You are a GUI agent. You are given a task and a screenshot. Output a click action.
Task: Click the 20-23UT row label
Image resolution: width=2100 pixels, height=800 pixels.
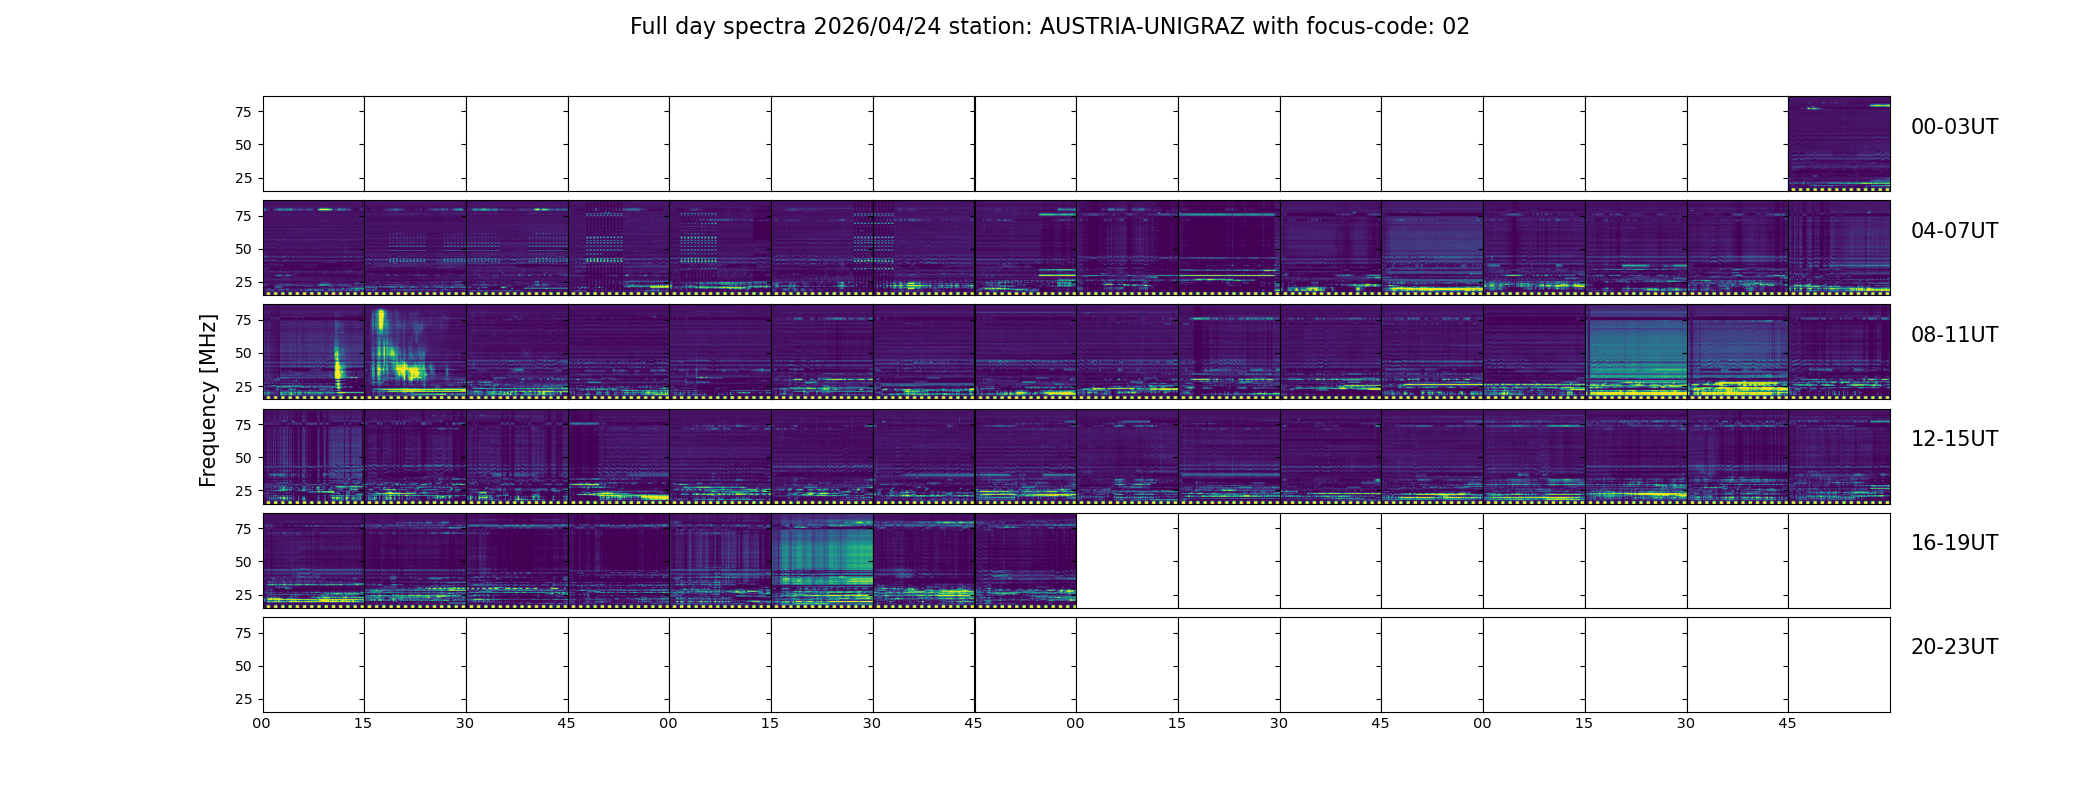pos(1954,647)
